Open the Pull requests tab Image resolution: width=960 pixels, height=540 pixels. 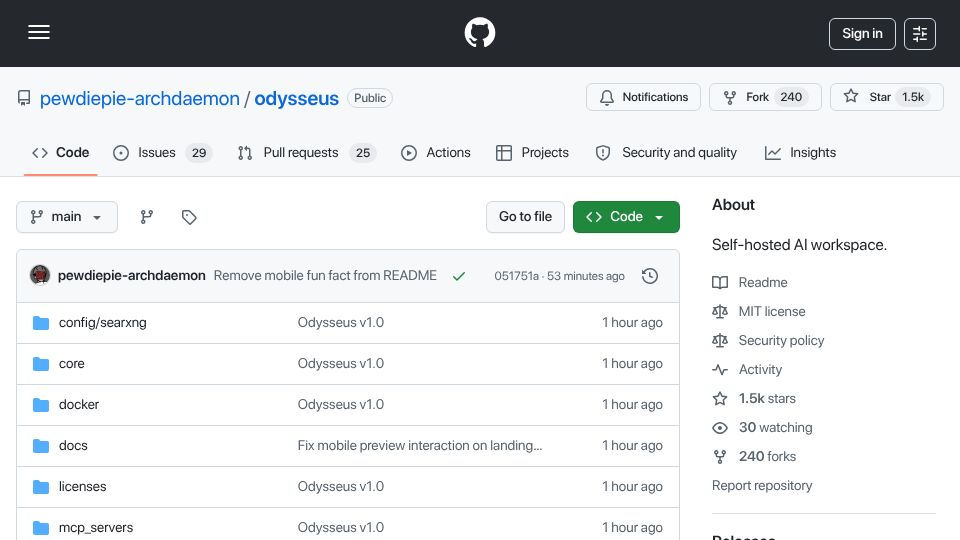tap(307, 153)
